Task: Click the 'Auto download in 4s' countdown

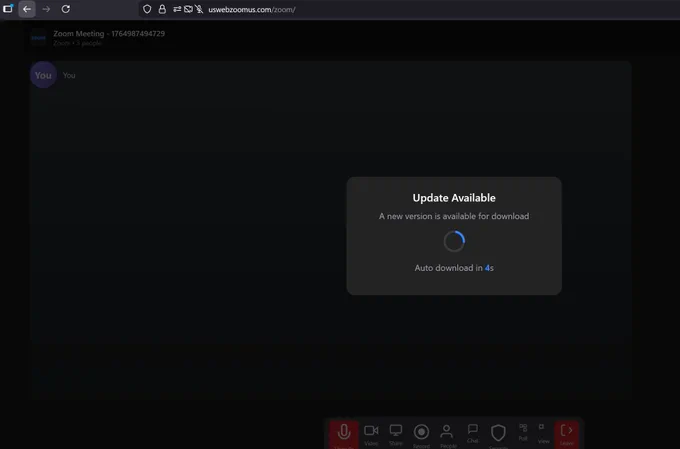Action: [454, 268]
